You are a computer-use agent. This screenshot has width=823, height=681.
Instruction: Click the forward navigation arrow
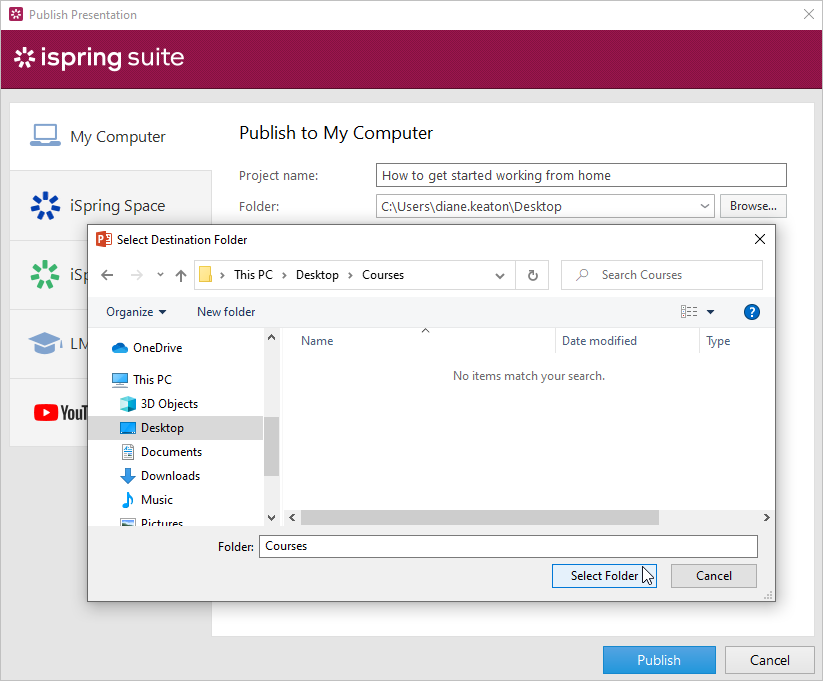[x=136, y=275]
